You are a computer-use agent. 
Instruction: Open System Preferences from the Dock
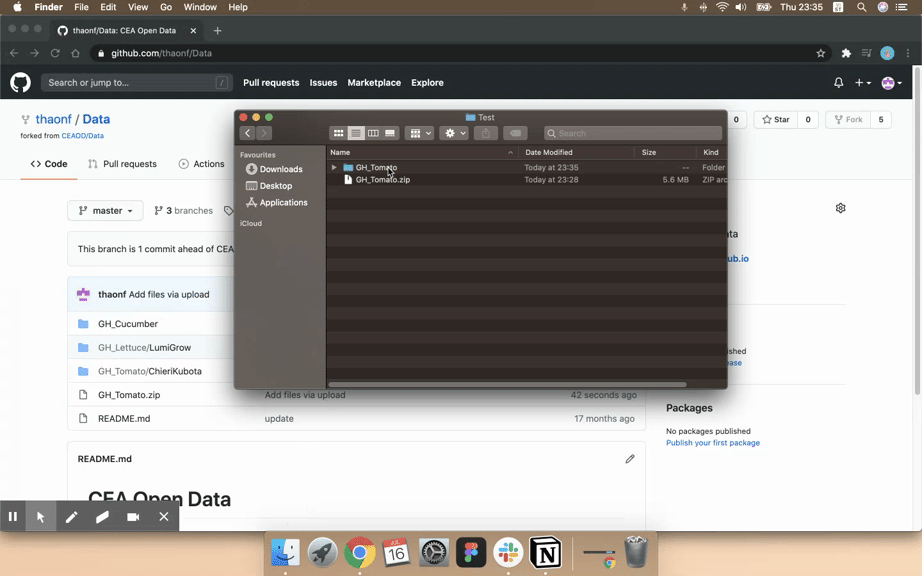434,552
